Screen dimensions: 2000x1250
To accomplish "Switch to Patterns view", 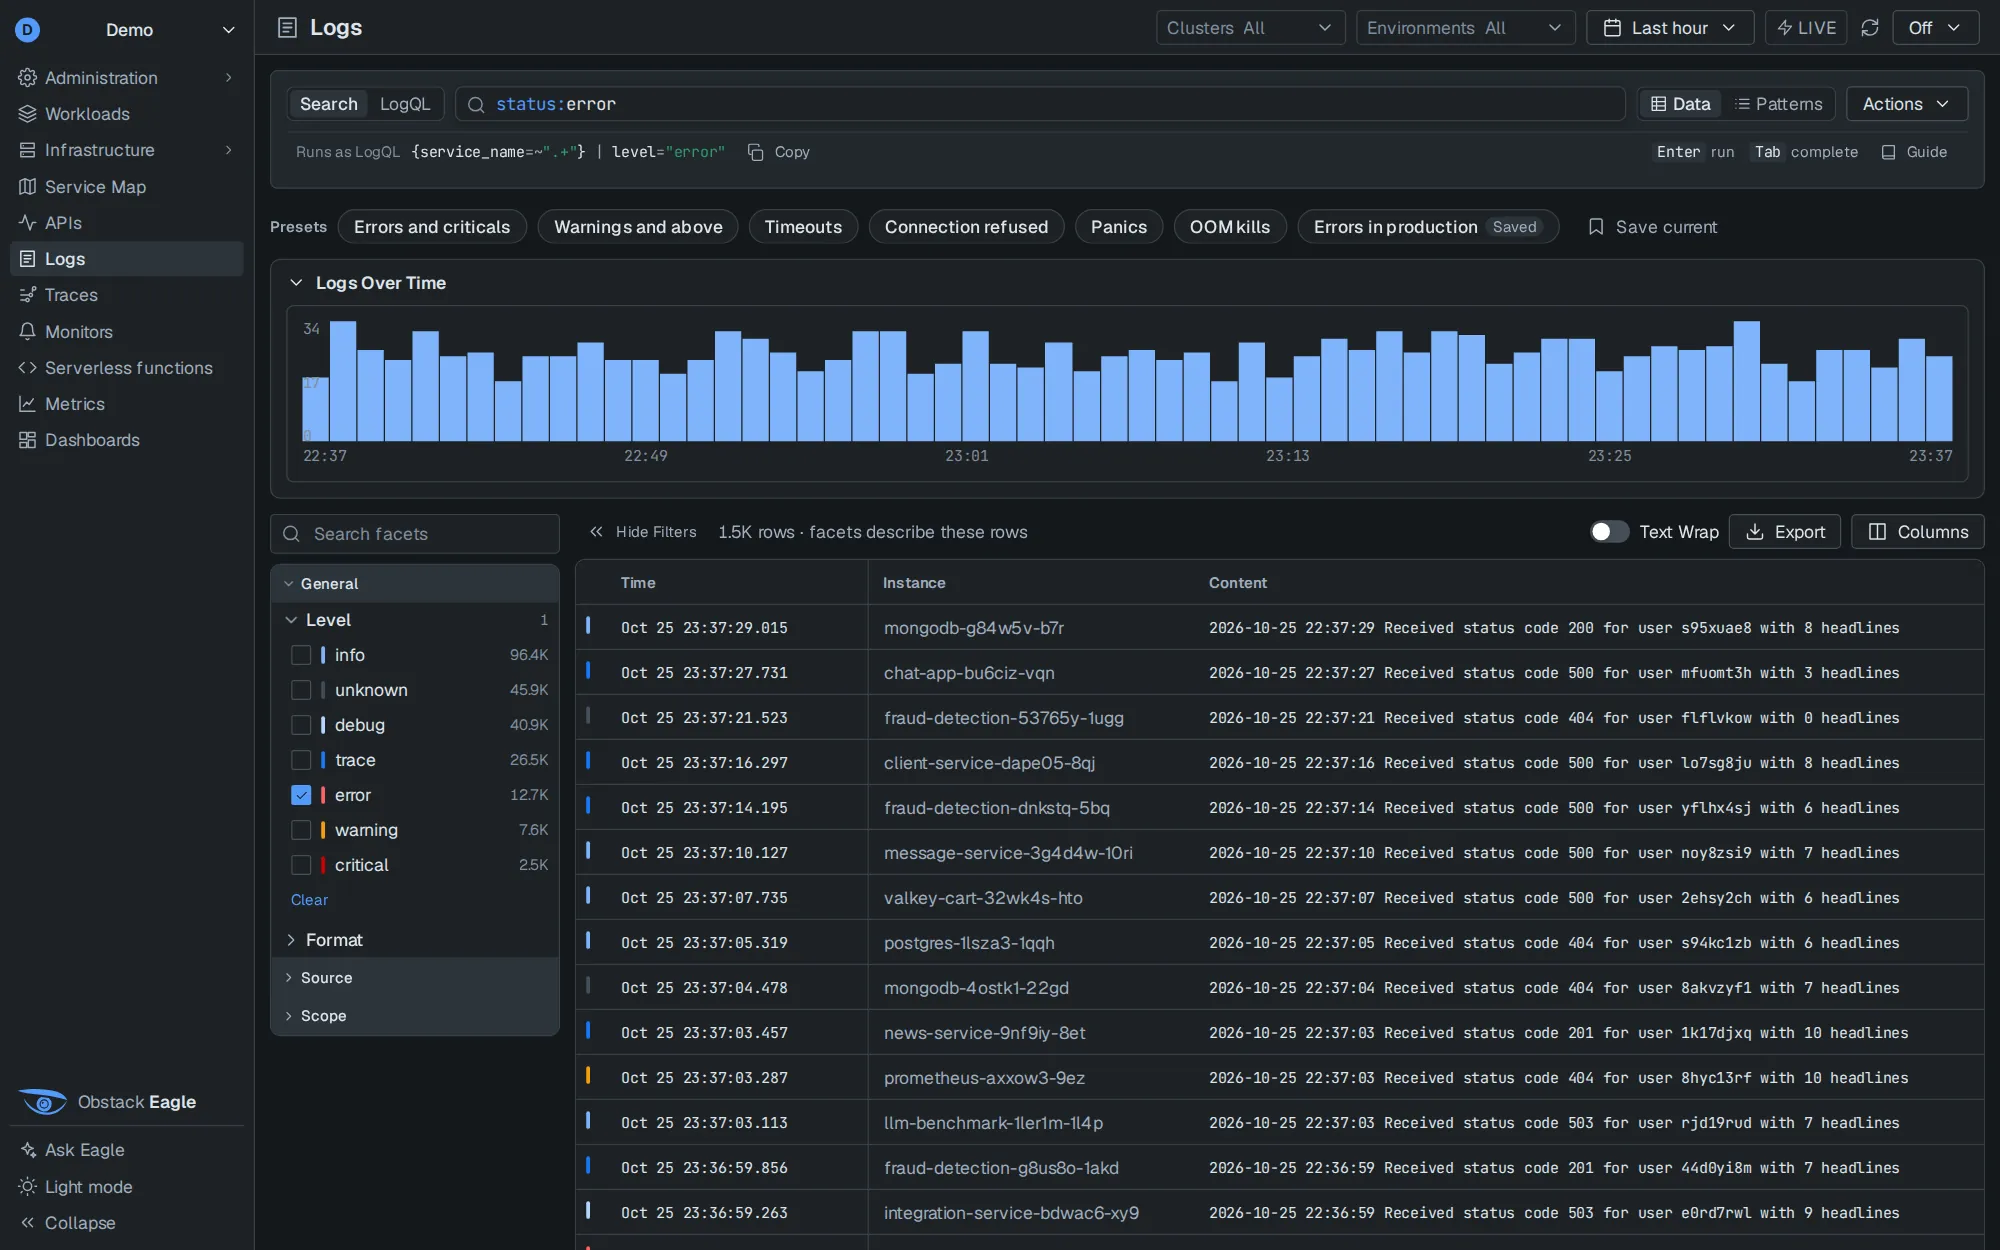I will [1779, 104].
